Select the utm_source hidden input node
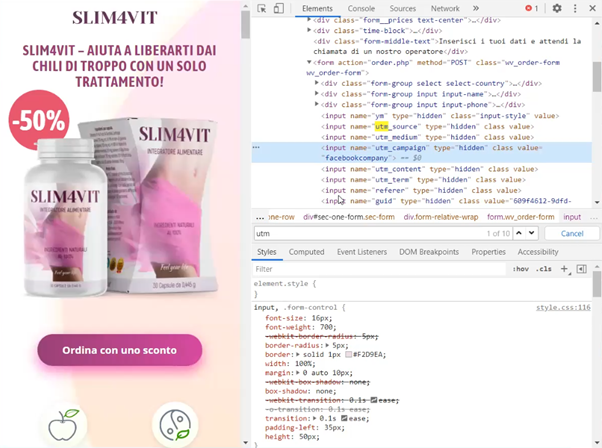Viewport: 602px width, 448px height. (x=427, y=126)
